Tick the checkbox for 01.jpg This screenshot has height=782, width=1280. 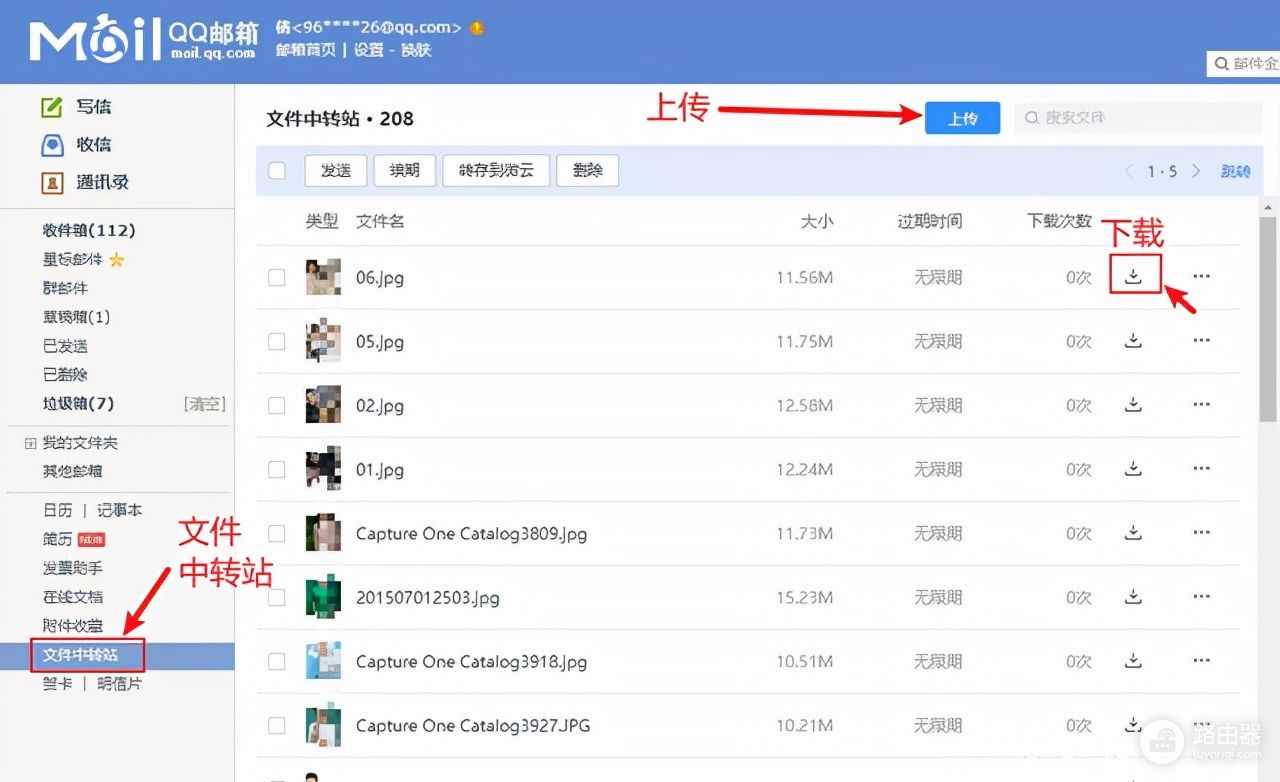277,469
